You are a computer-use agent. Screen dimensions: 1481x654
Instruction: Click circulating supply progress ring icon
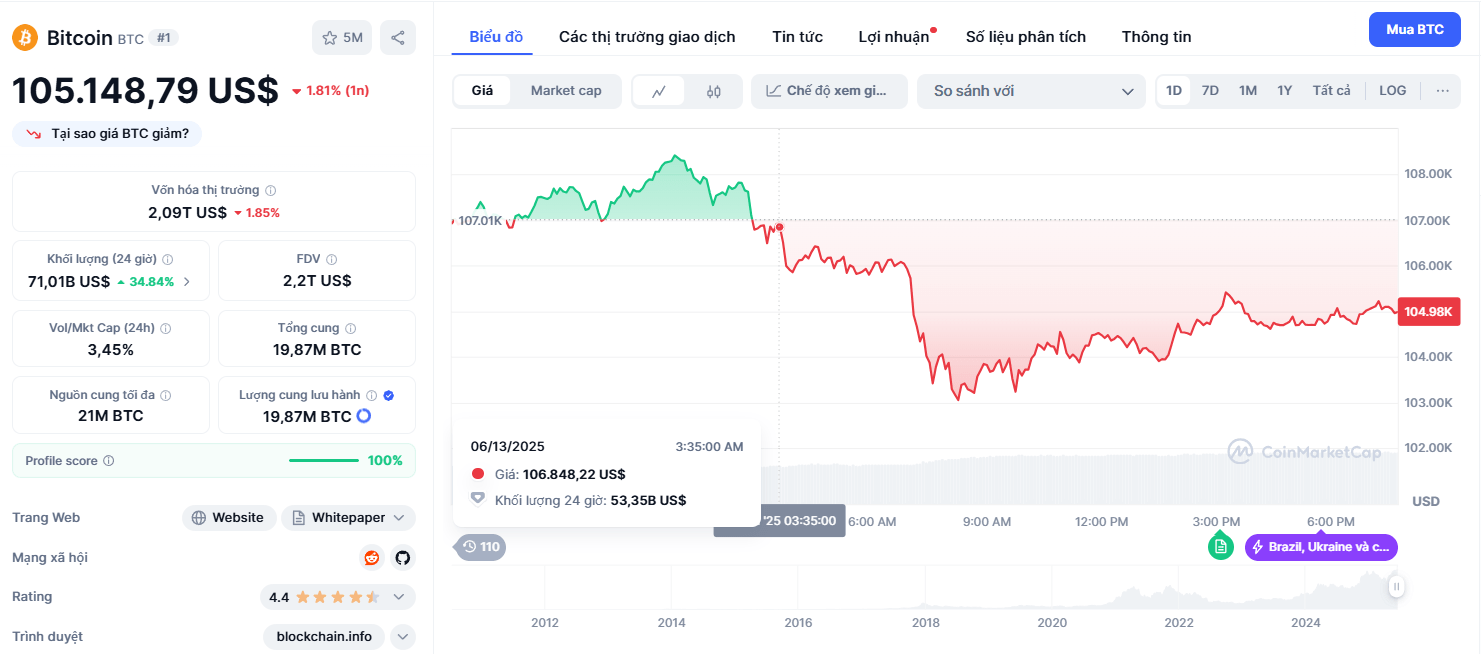(x=364, y=416)
